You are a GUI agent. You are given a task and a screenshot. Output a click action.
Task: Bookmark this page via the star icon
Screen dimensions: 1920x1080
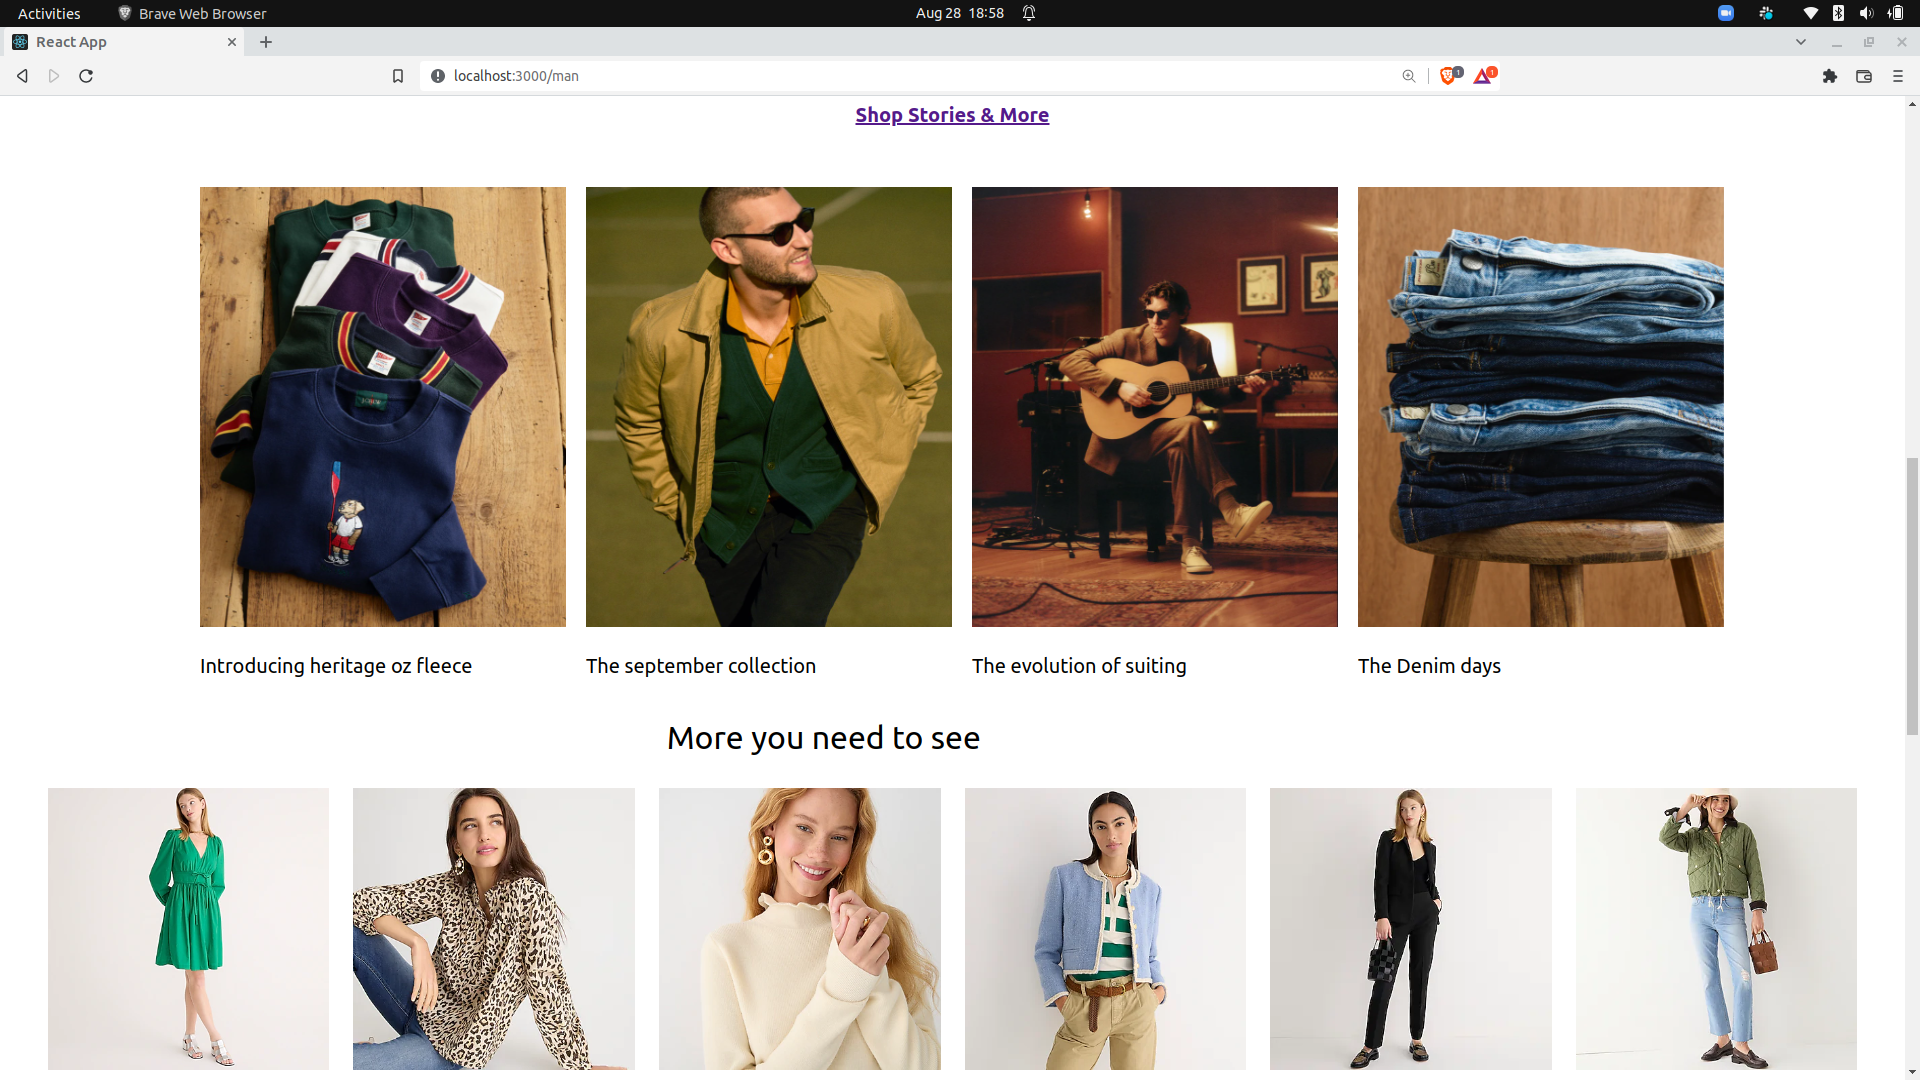click(397, 75)
